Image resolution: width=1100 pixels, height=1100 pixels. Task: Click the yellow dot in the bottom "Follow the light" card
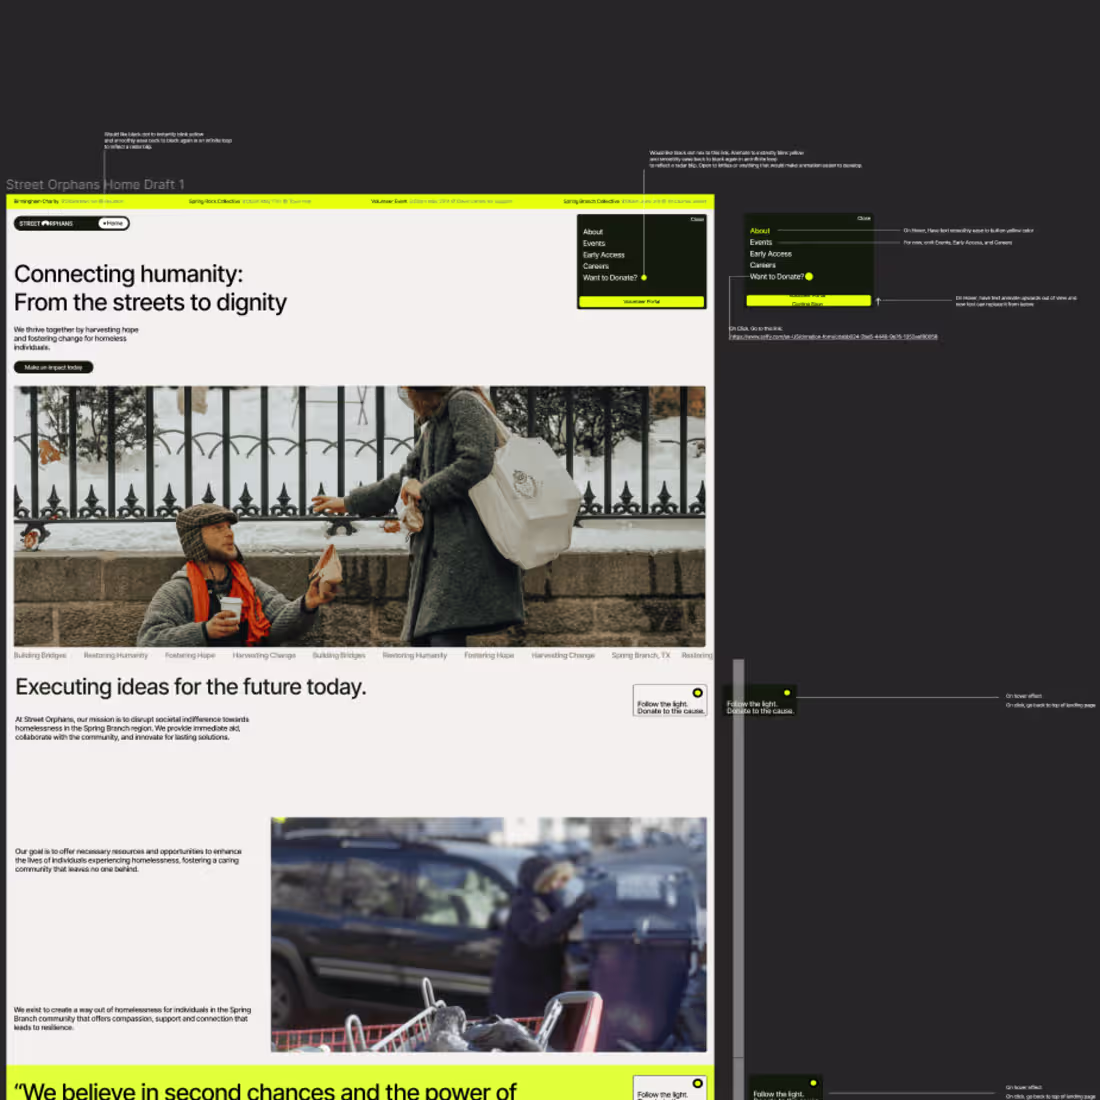(x=698, y=1083)
